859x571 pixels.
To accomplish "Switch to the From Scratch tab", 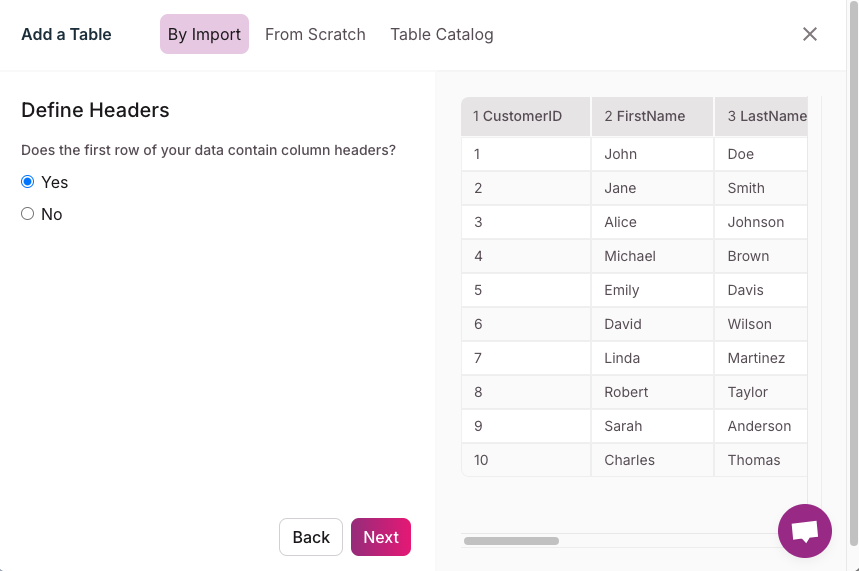I will pyautogui.click(x=315, y=34).
